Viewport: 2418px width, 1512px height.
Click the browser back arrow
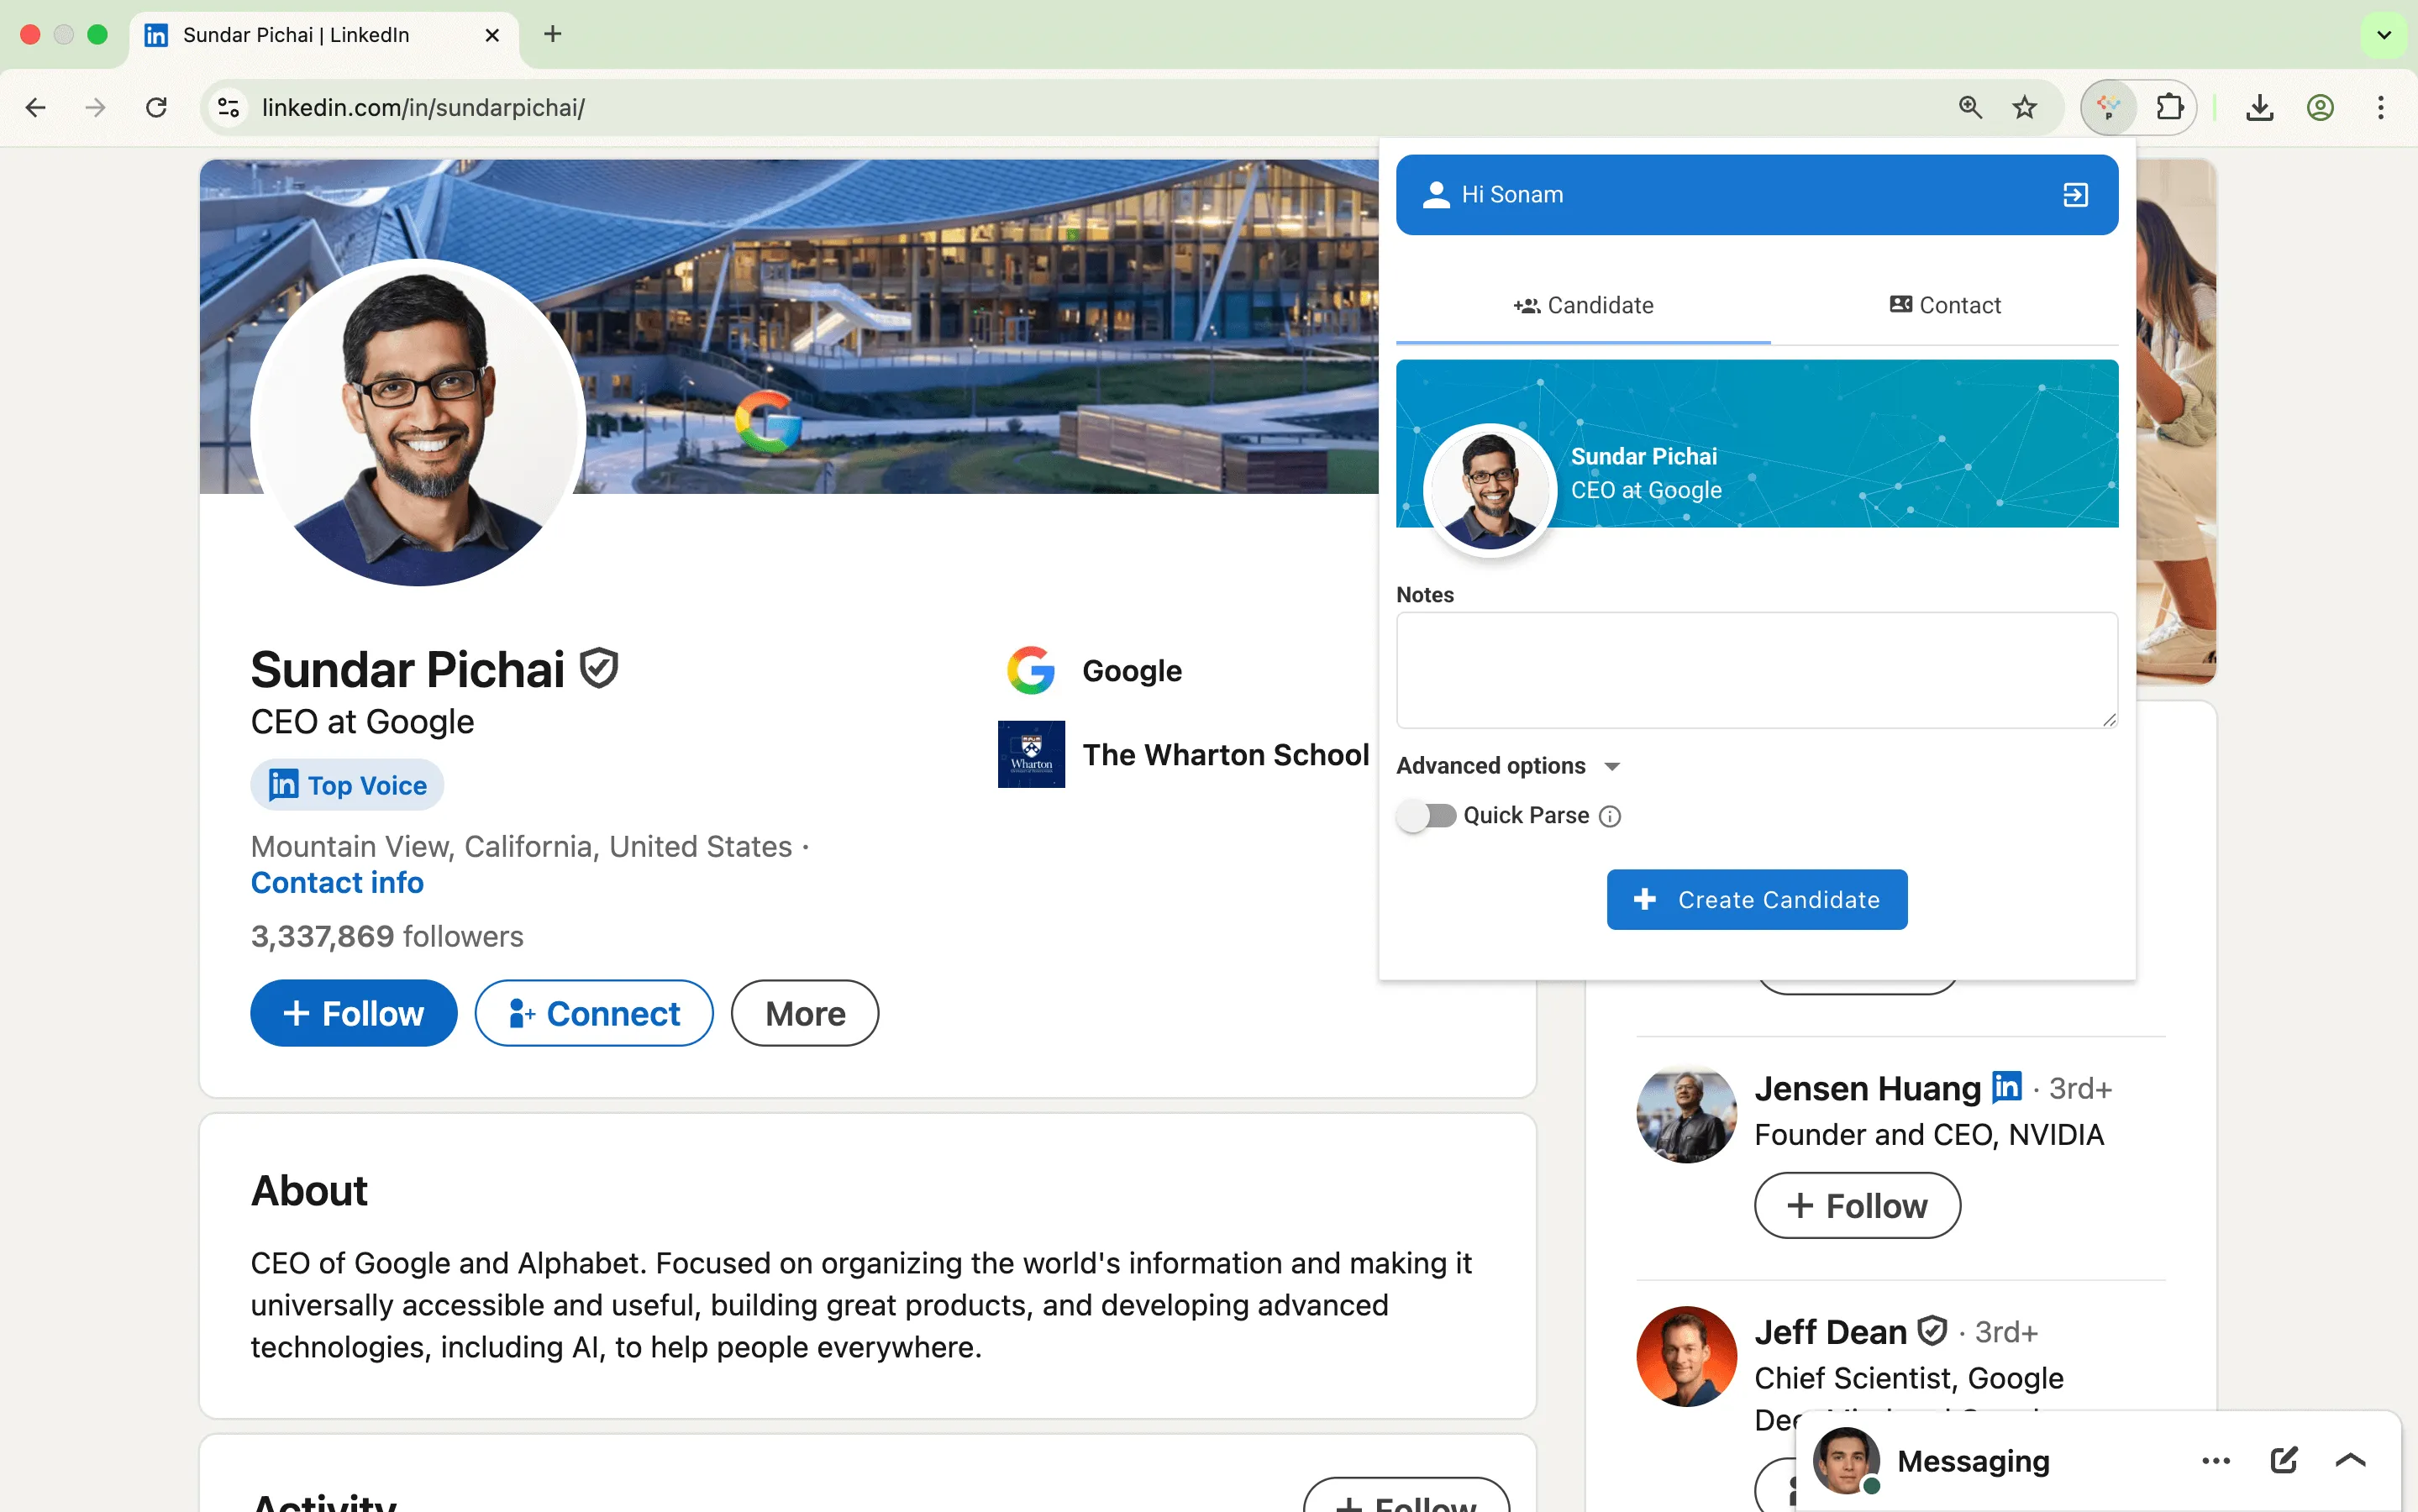pyautogui.click(x=36, y=107)
